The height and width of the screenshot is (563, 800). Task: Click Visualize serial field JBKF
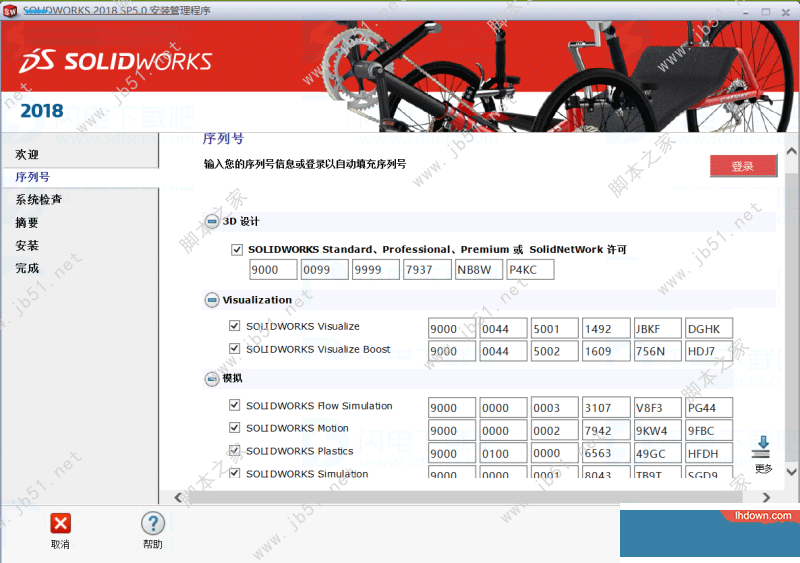tap(658, 329)
